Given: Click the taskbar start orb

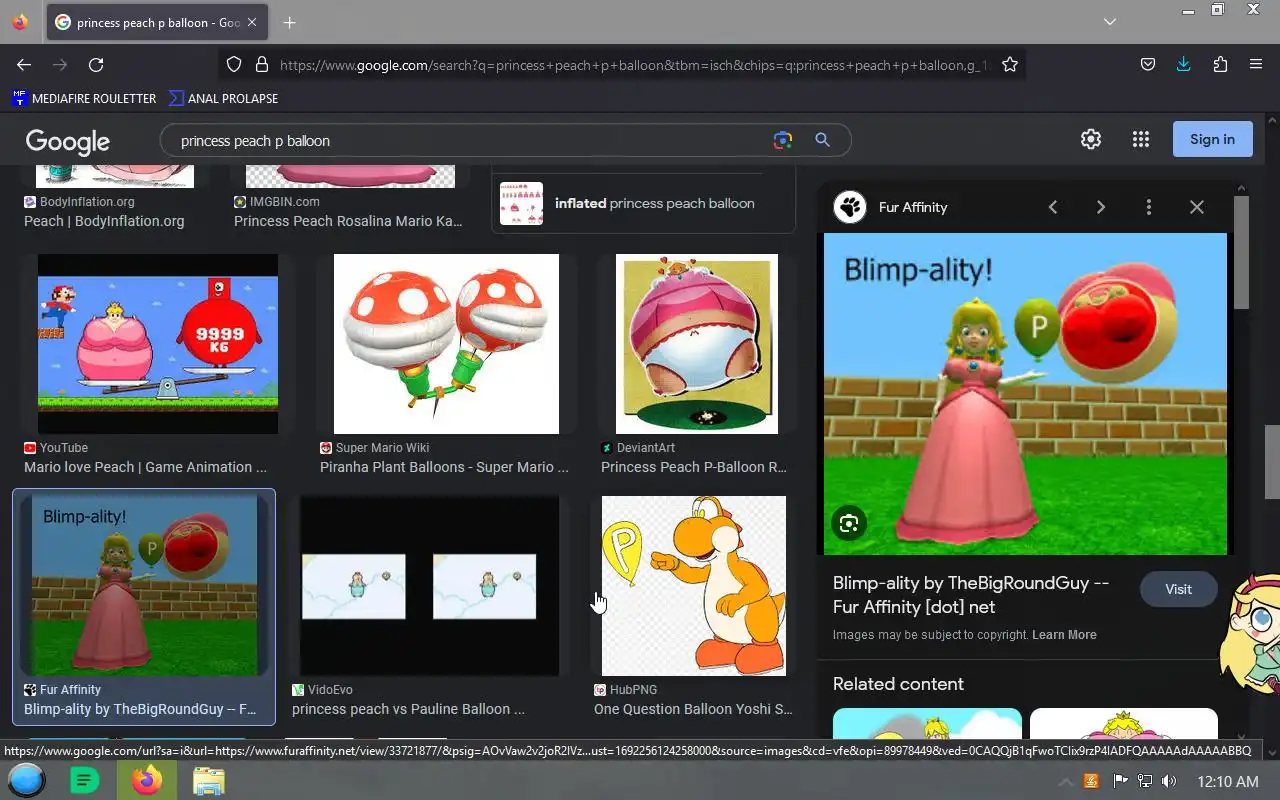Looking at the screenshot, I should point(27,781).
